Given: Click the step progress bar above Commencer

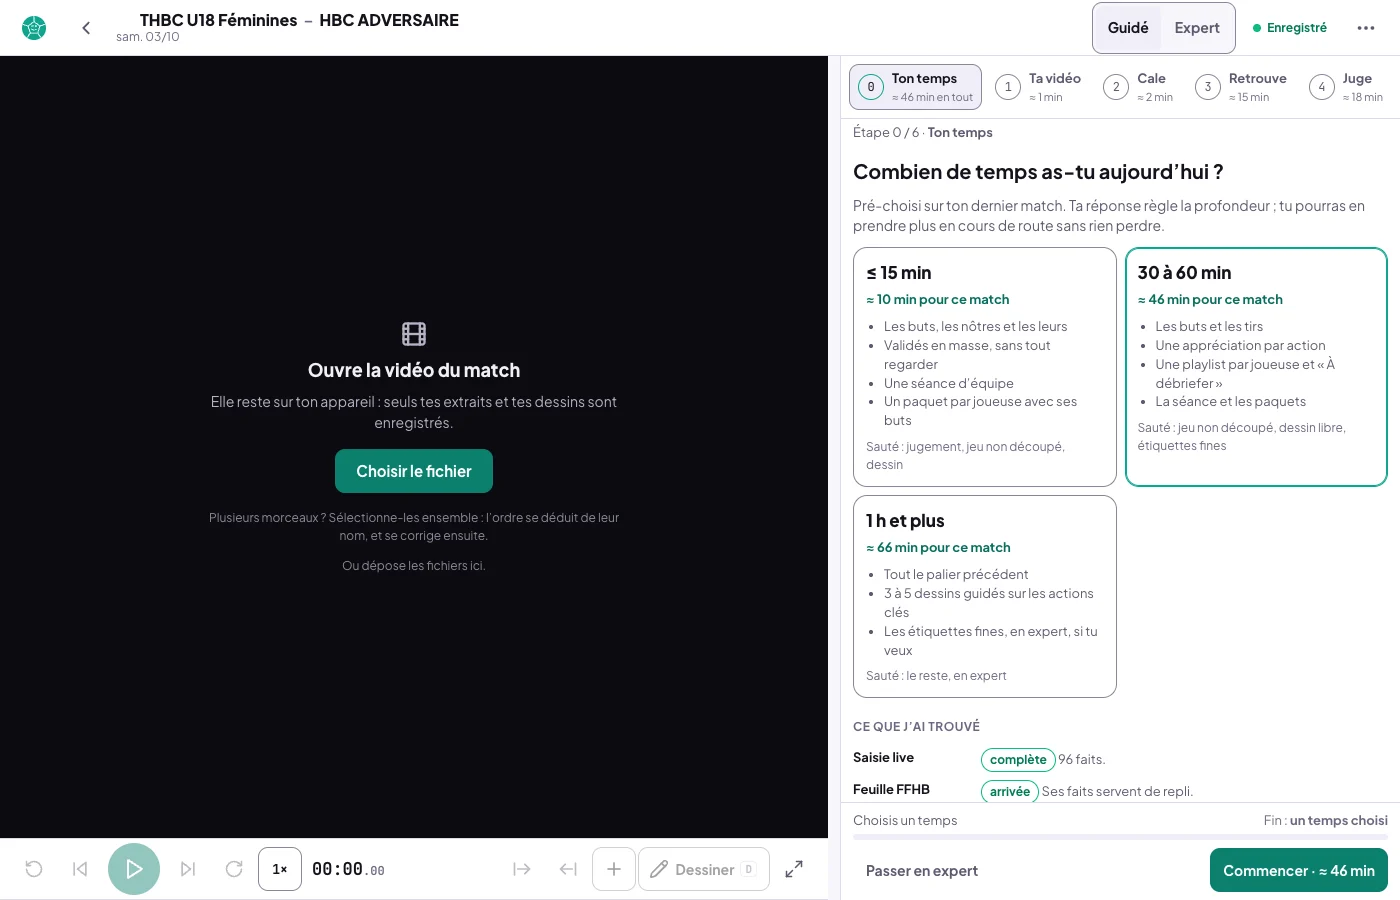Looking at the screenshot, I should (x=1120, y=836).
